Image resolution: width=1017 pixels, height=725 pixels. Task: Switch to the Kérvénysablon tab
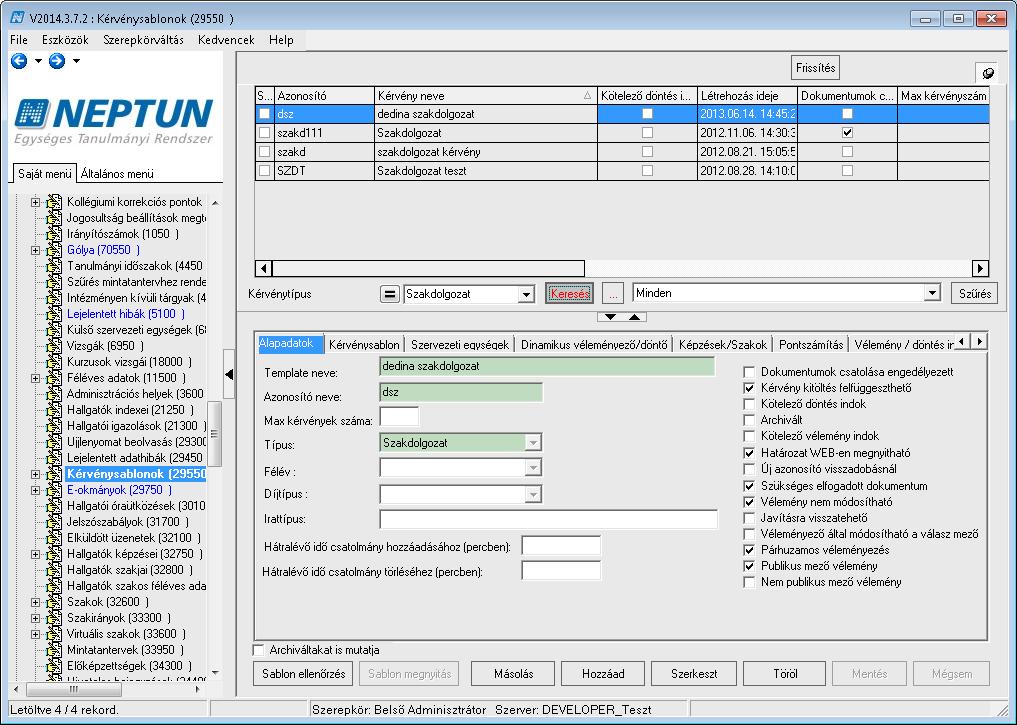pos(364,345)
